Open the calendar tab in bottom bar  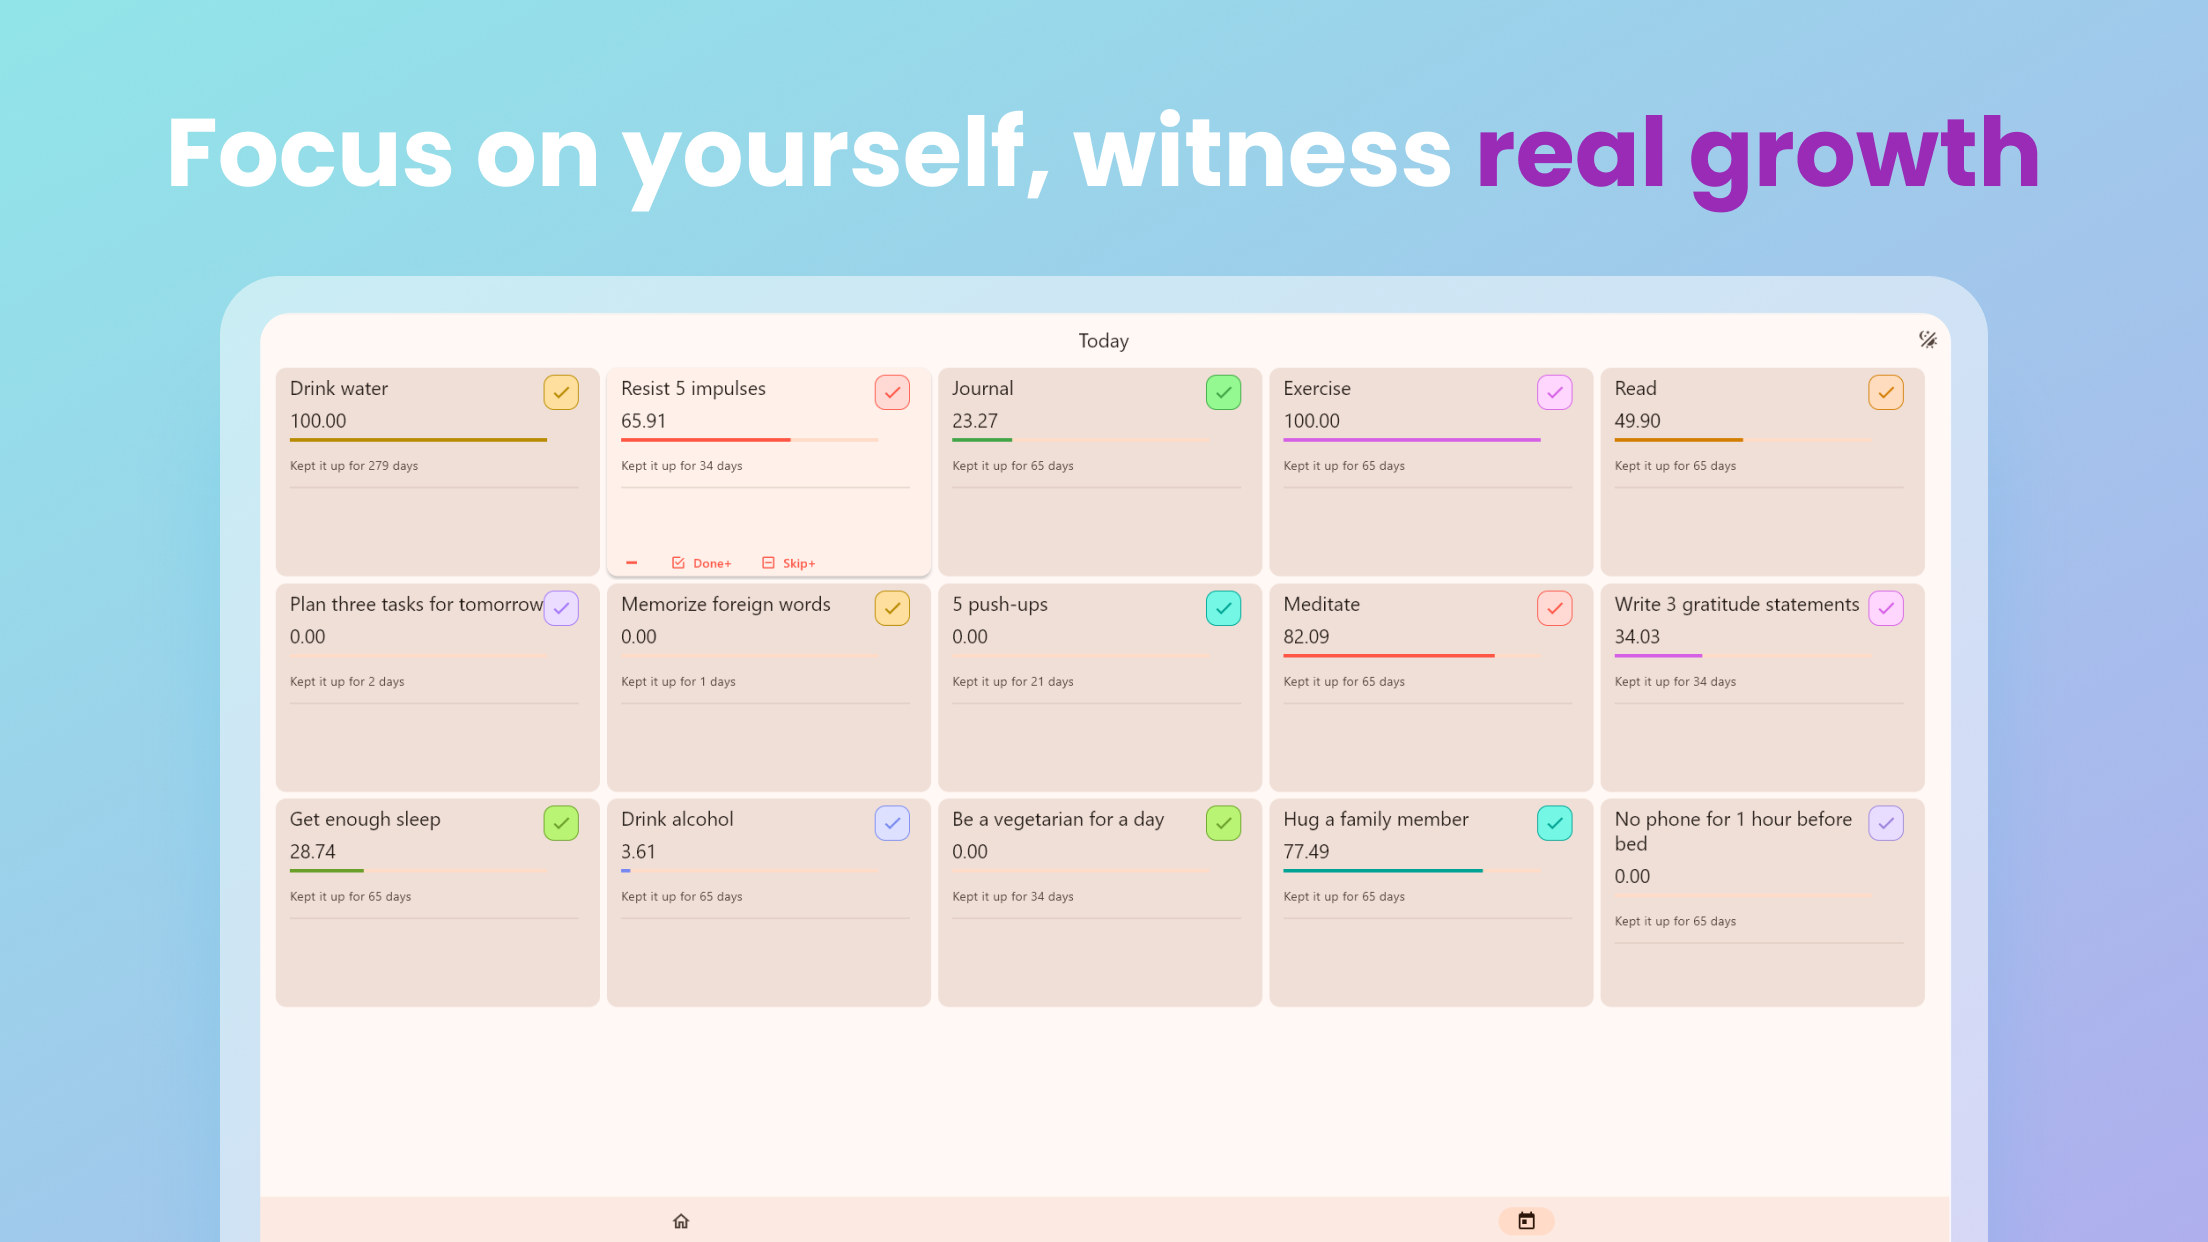1526,1221
